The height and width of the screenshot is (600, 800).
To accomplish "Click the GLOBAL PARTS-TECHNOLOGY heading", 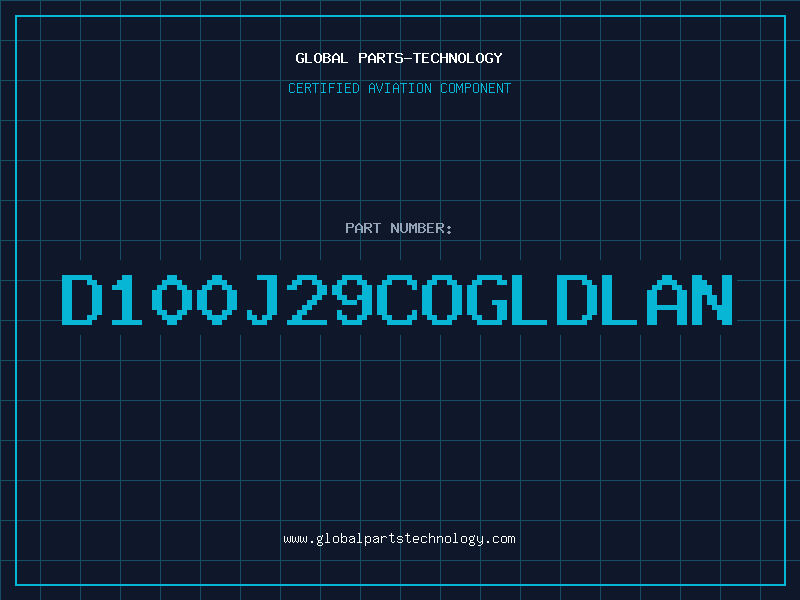I will pos(399,58).
